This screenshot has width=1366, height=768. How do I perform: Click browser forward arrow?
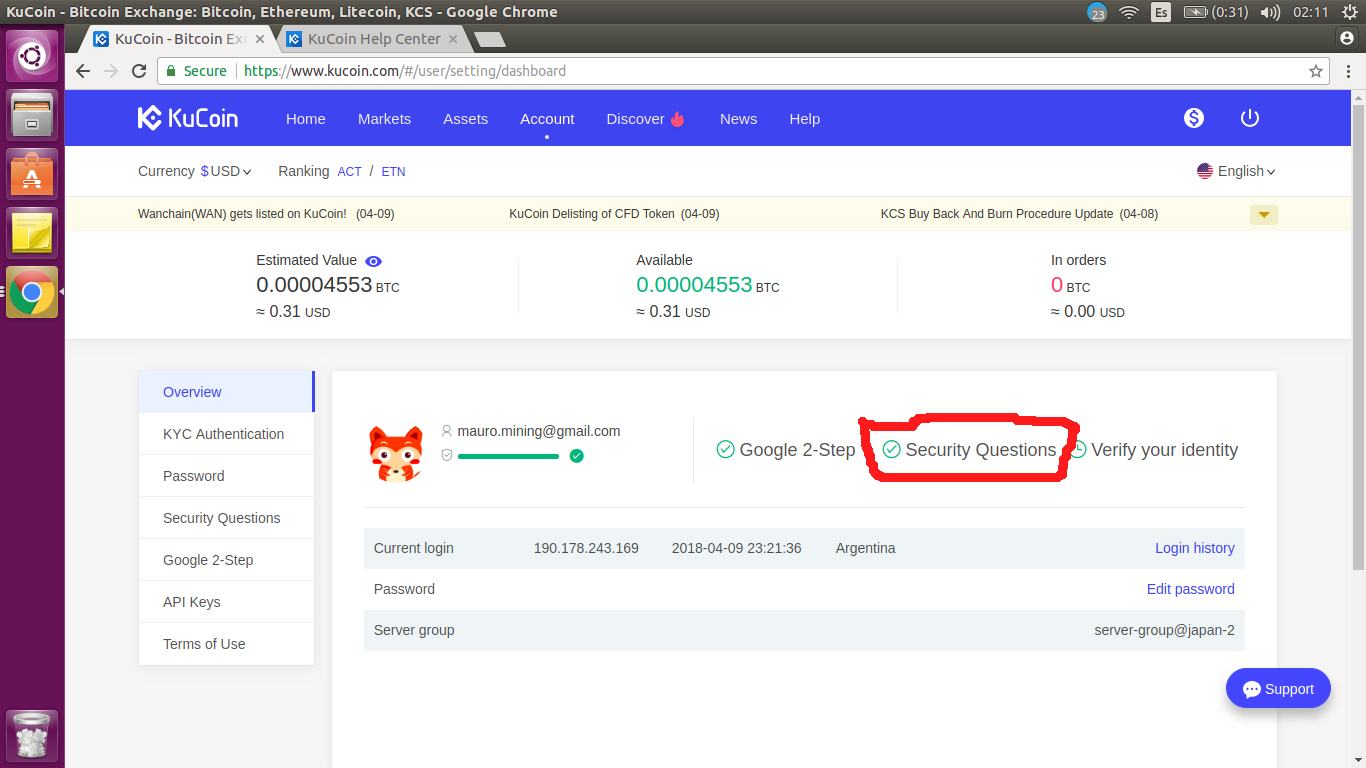pyautogui.click(x=111, y=71)
